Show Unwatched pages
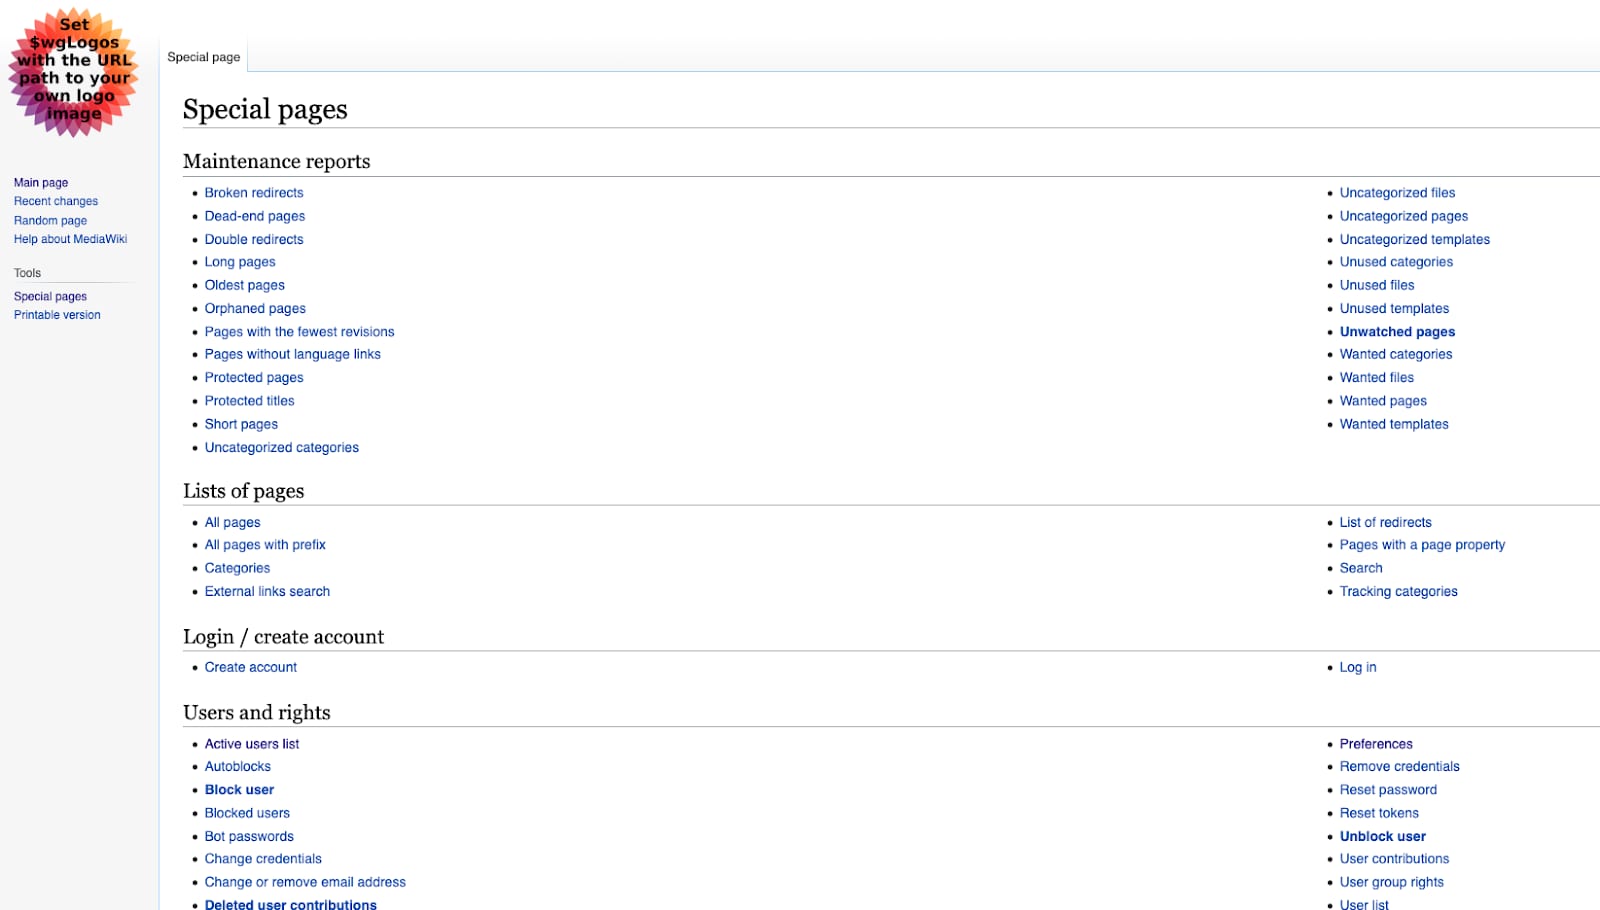1600x910 pixels. pos(1396,331)
